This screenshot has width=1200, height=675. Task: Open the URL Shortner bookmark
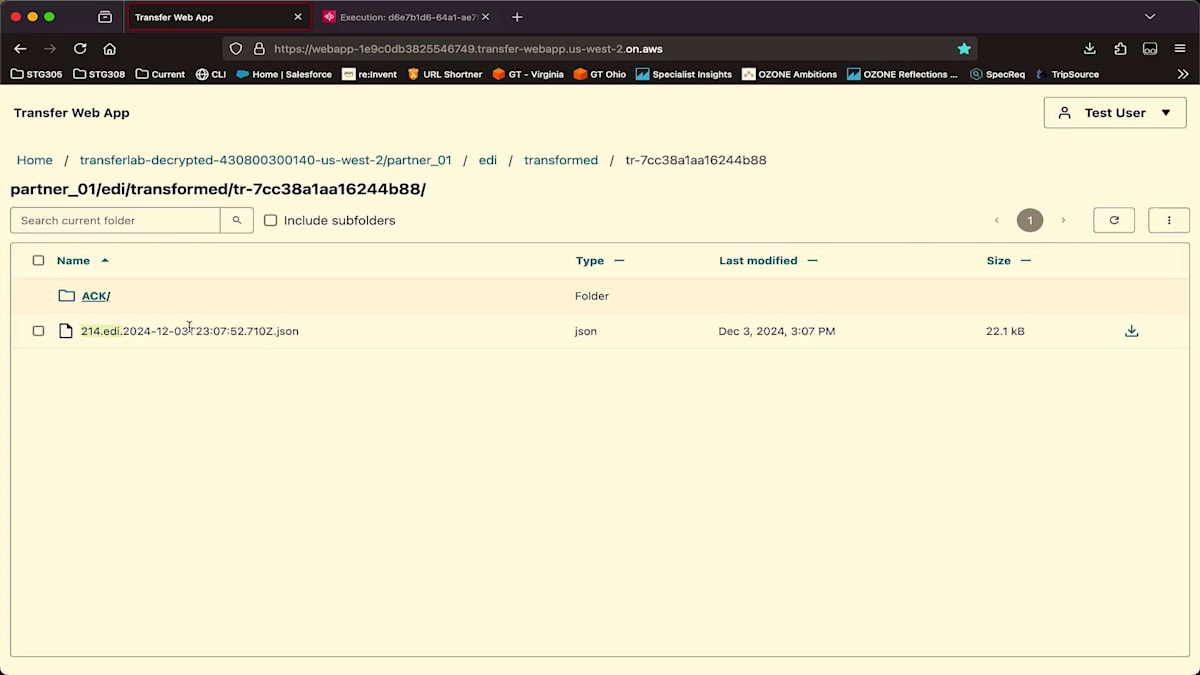(x=445, y=74)
